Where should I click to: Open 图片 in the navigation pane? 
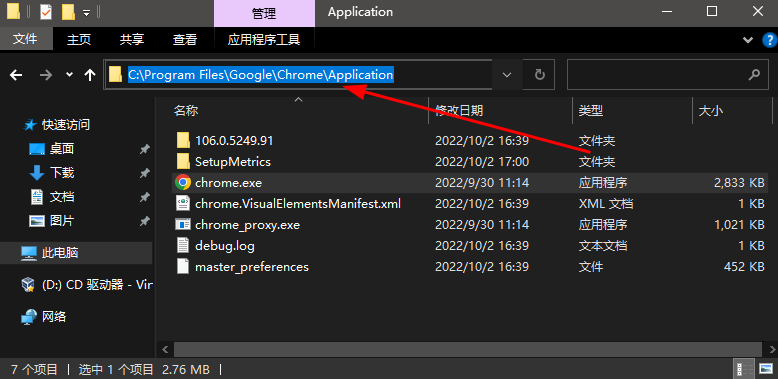point(62,220)
